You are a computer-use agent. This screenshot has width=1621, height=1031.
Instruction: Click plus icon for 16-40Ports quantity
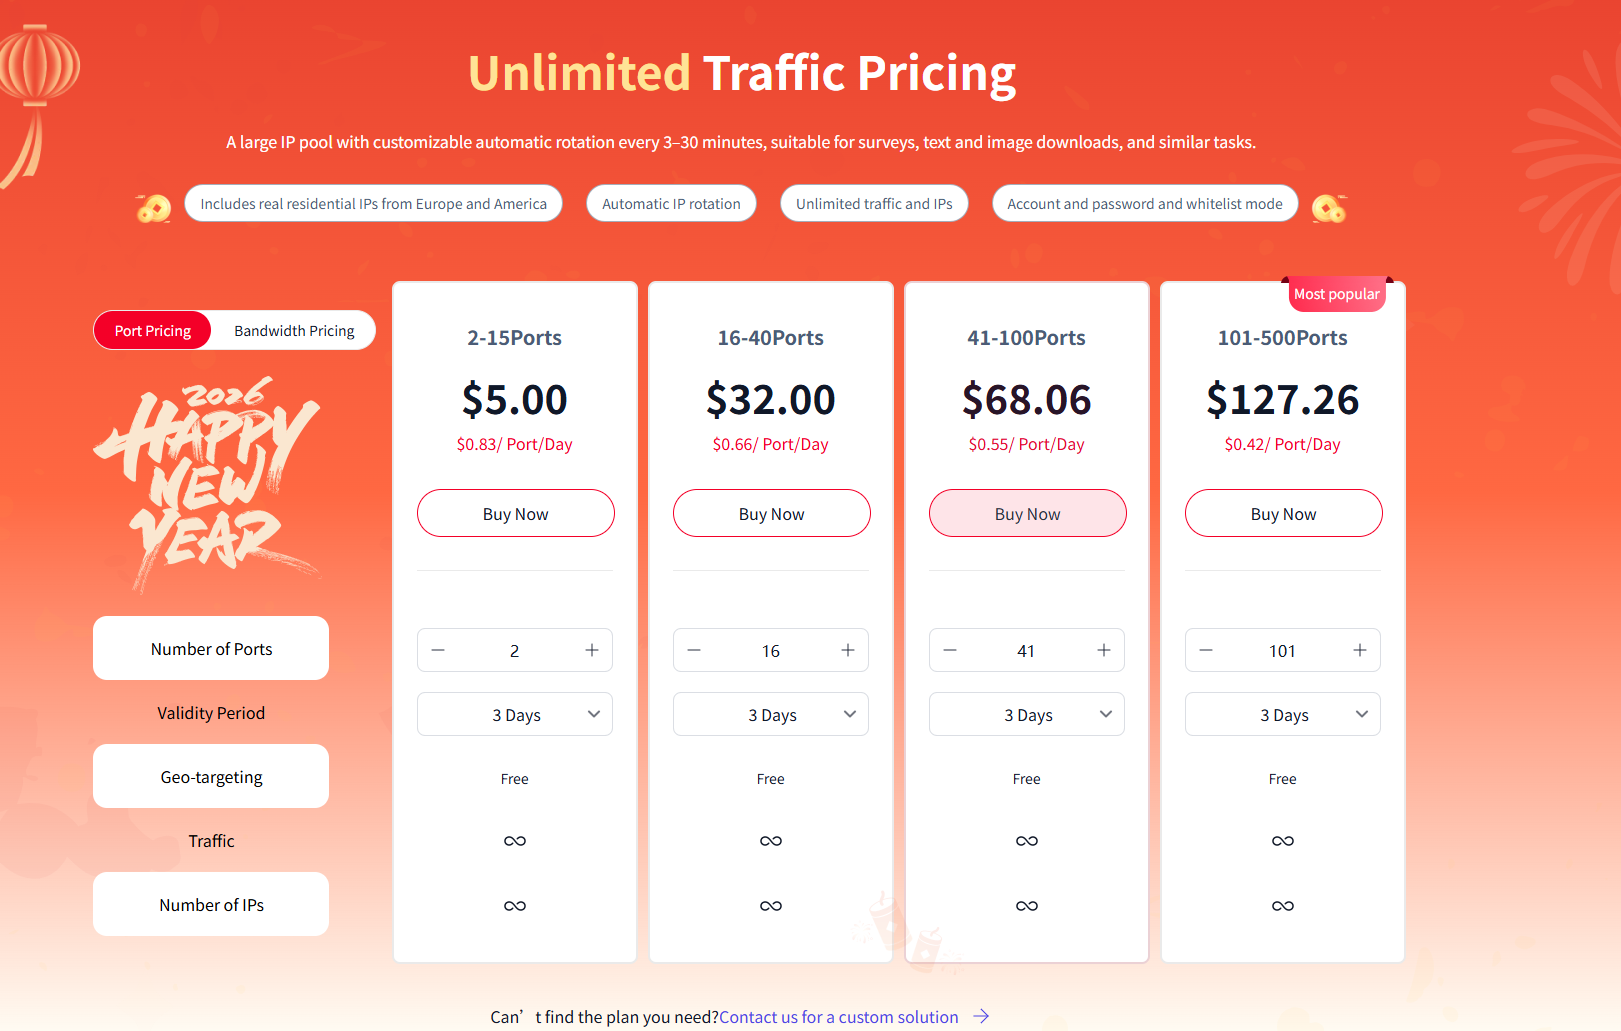(x=848, y=650)
